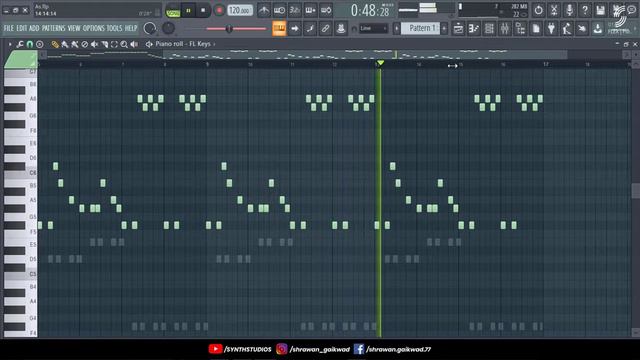
Task: Expand the arrow after 'FL Keys' title
Action: click(214, 44)
